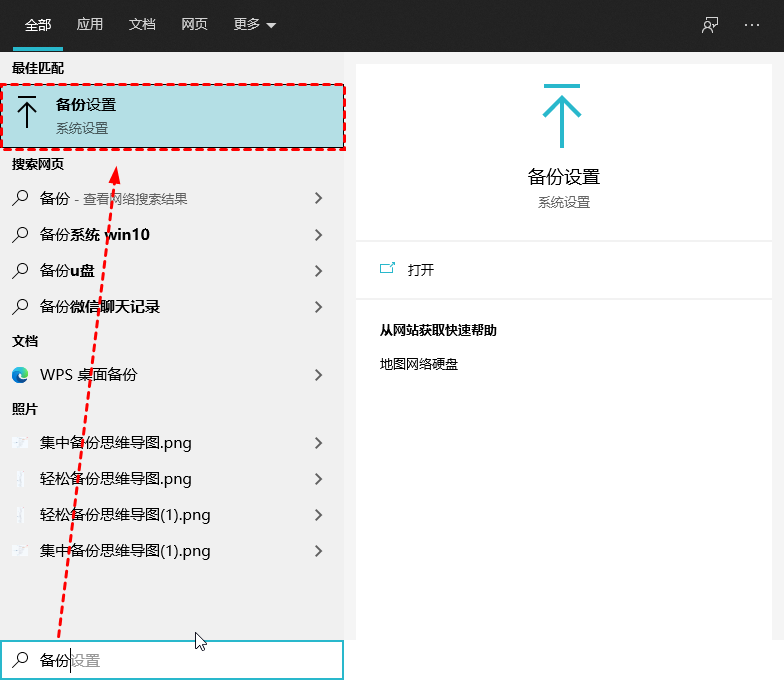Image resolution: width=784 pixels, height=680 pixels.
Task: Open the 地图网络硬盘 quick help link
Action: pos(419,364)
